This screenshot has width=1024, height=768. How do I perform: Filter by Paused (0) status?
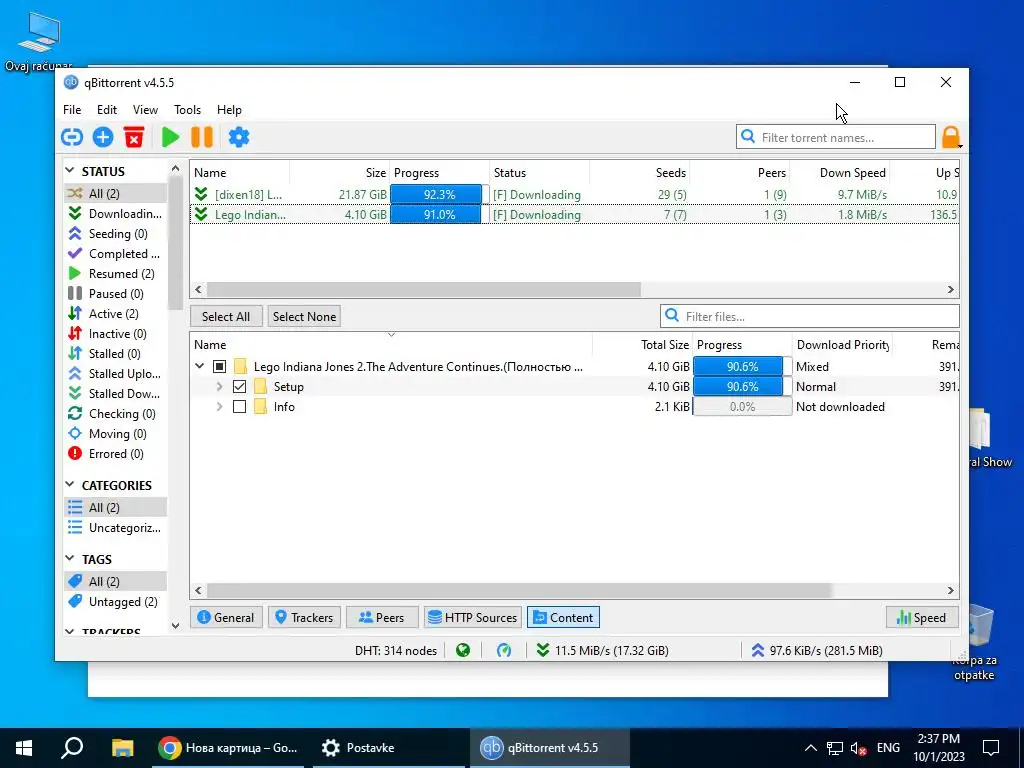click(116, 294)
